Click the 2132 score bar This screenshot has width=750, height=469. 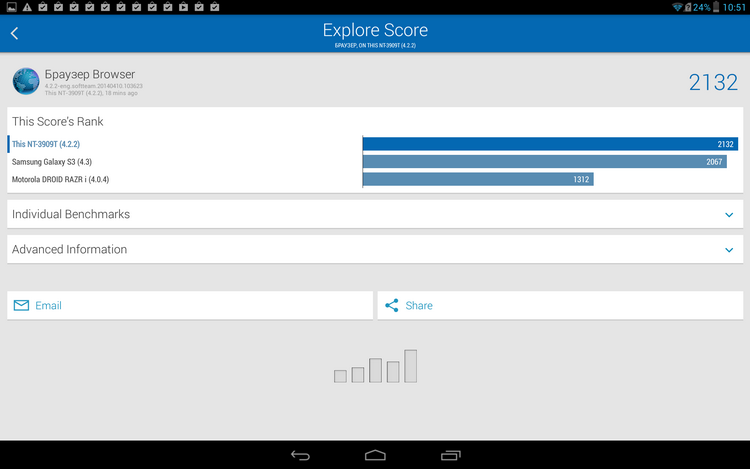coord(550,144)
